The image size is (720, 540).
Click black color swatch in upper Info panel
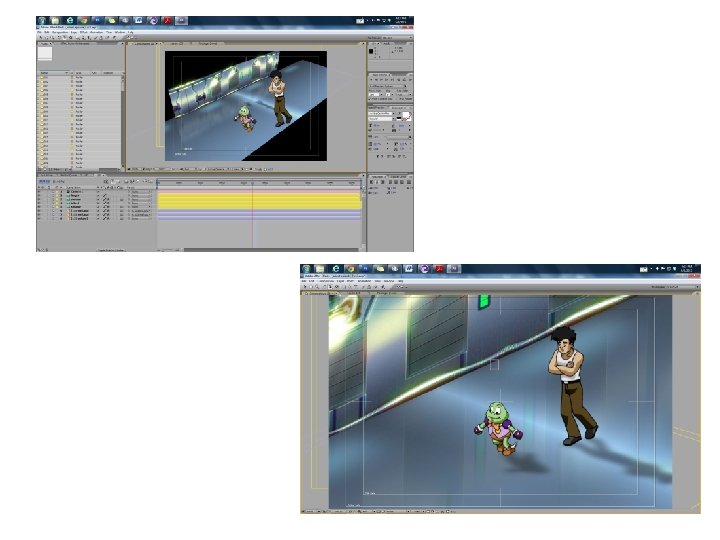coord(371,51)
